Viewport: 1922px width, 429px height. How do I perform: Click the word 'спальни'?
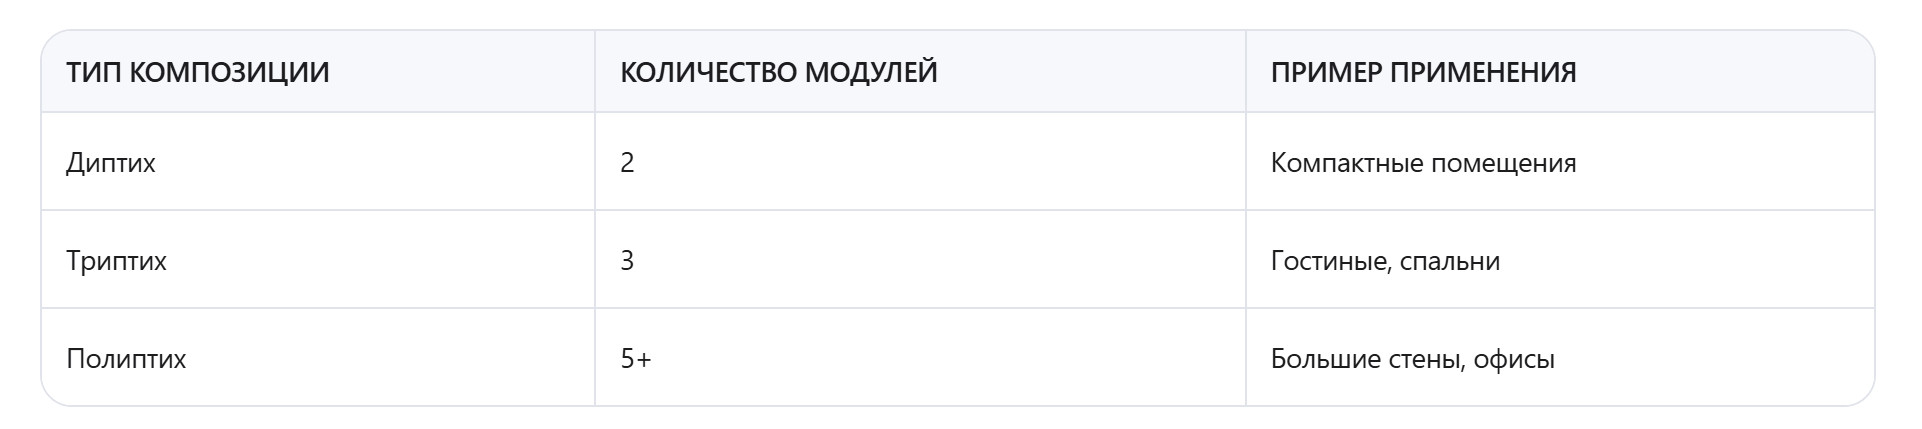point(1450,261)
